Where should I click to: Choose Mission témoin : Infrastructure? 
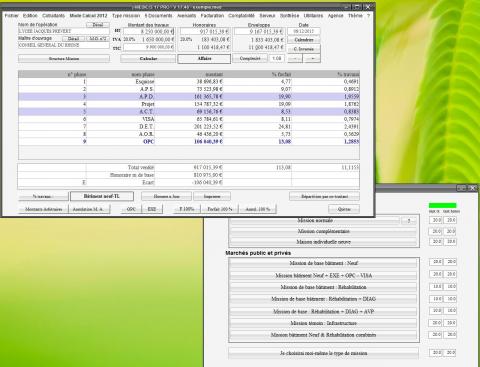point(324,323)
